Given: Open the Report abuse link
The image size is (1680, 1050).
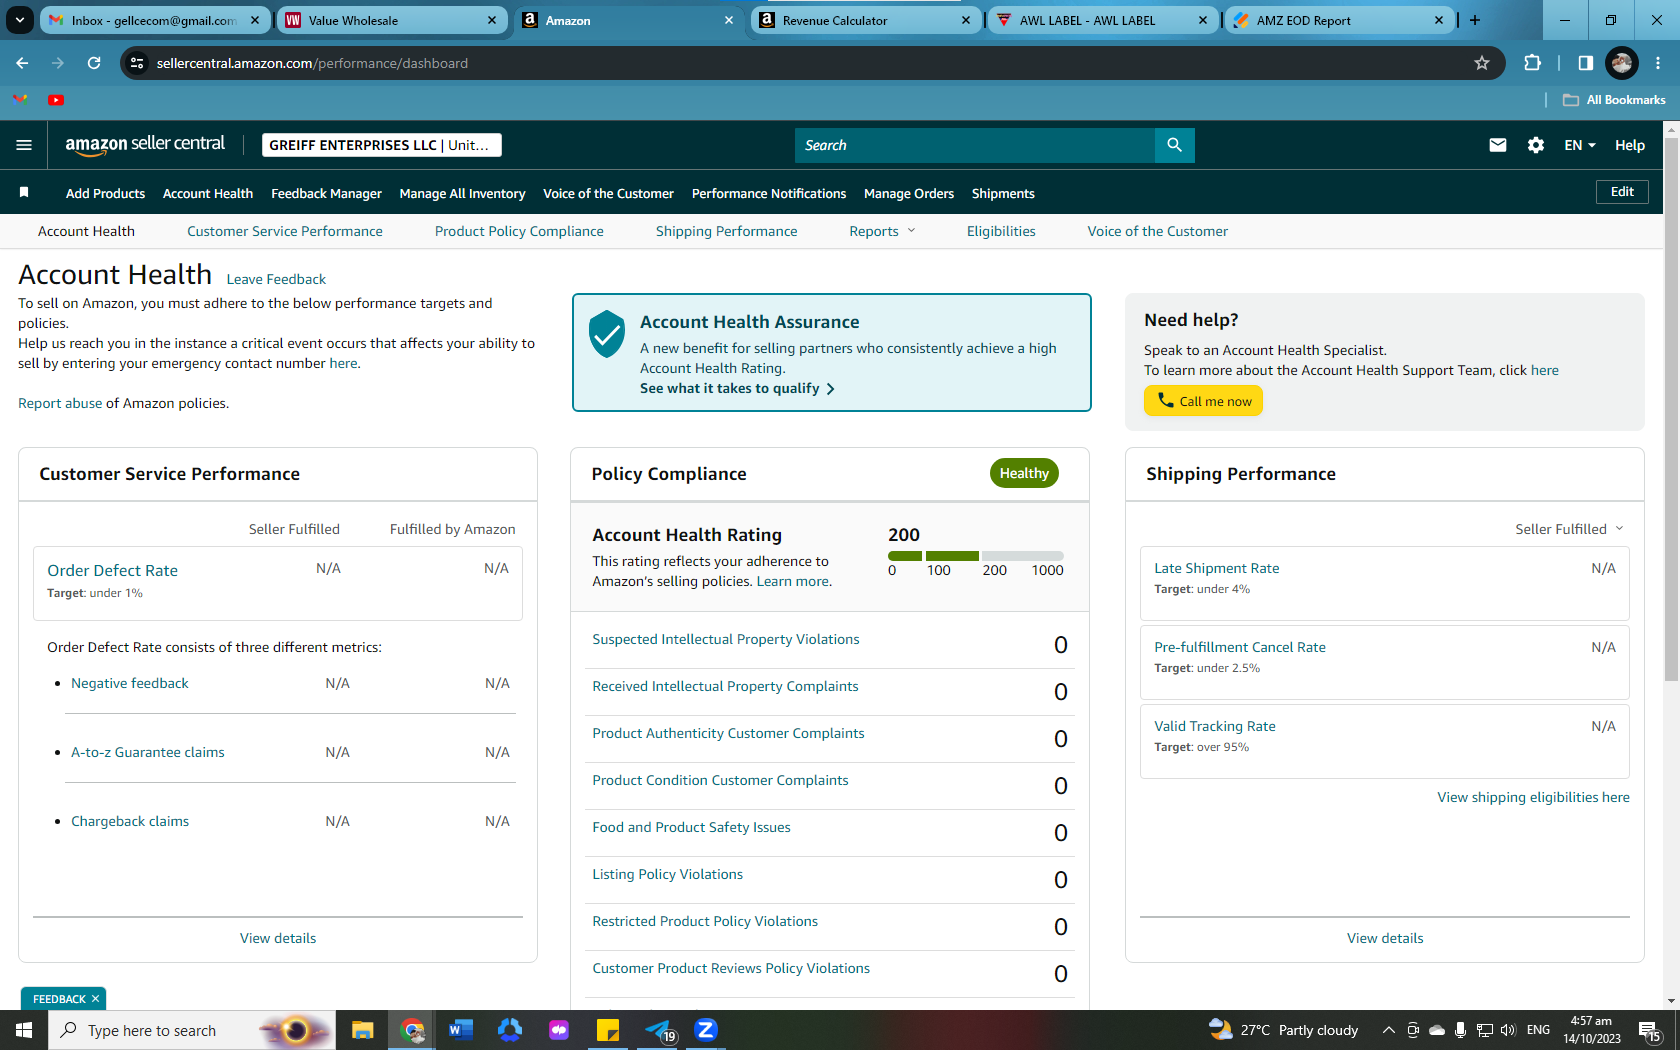Looking at the screenshot, I should pyautogui.click(x=60, y=403).
